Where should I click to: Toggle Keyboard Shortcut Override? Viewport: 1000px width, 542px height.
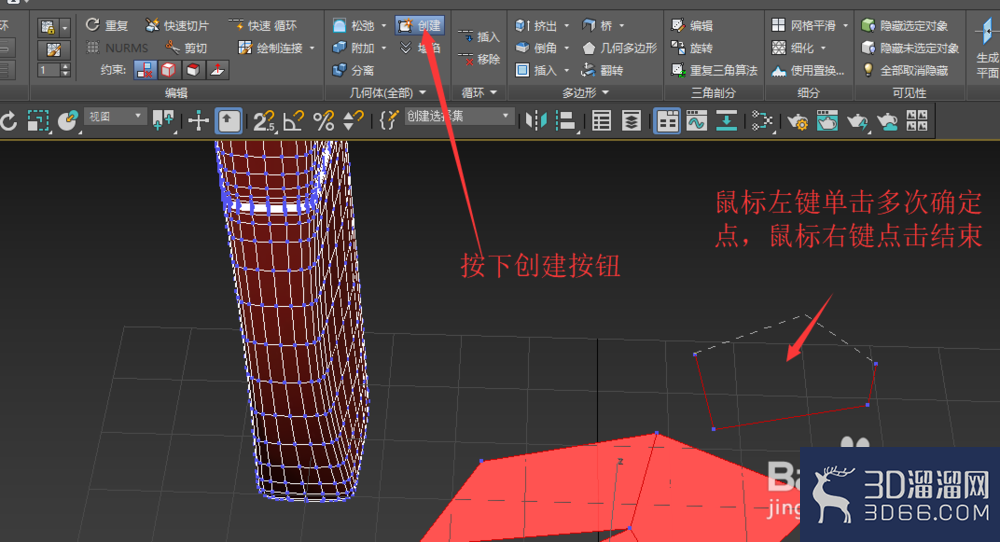tap(228, 121)
